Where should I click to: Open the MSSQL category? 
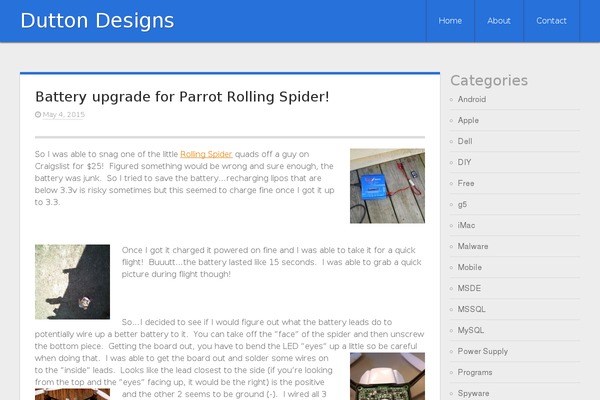[x=471, y=309]
